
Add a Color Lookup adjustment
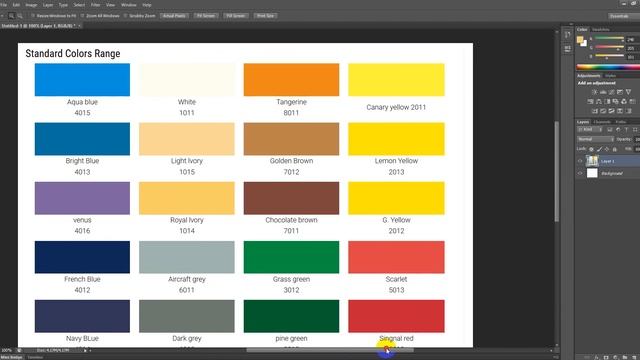[x=632, y=102]
